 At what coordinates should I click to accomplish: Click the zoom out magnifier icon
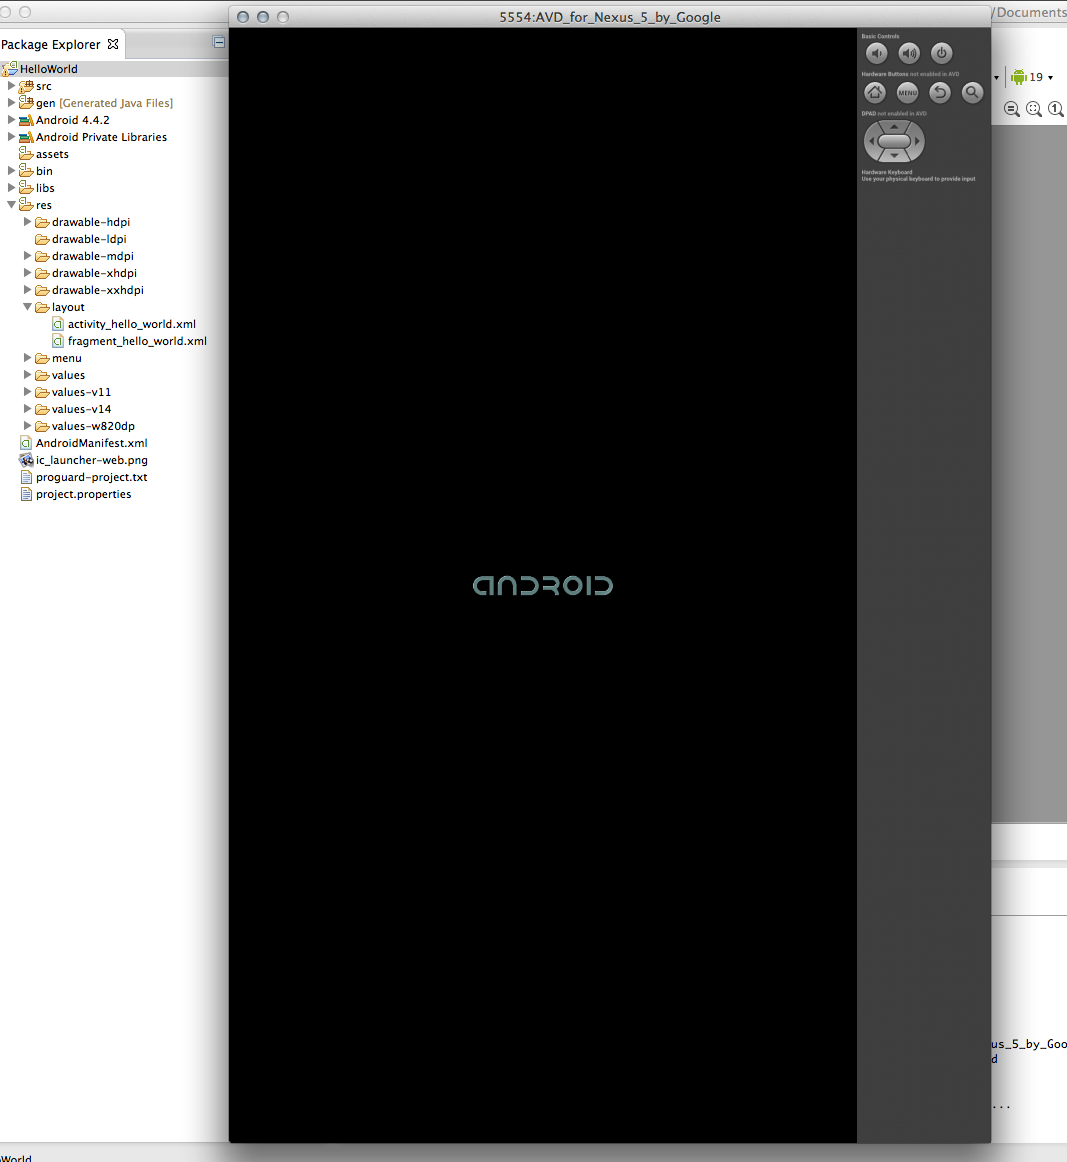pyautogui.click(x=1012, y=109)
